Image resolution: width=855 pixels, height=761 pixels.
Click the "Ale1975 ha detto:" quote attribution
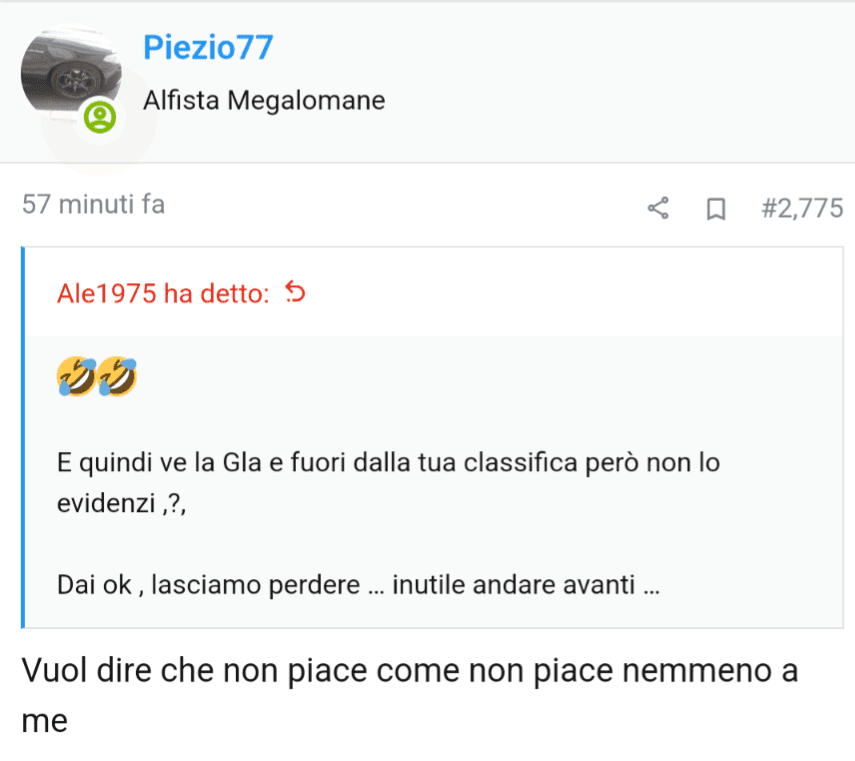point(163,295)
